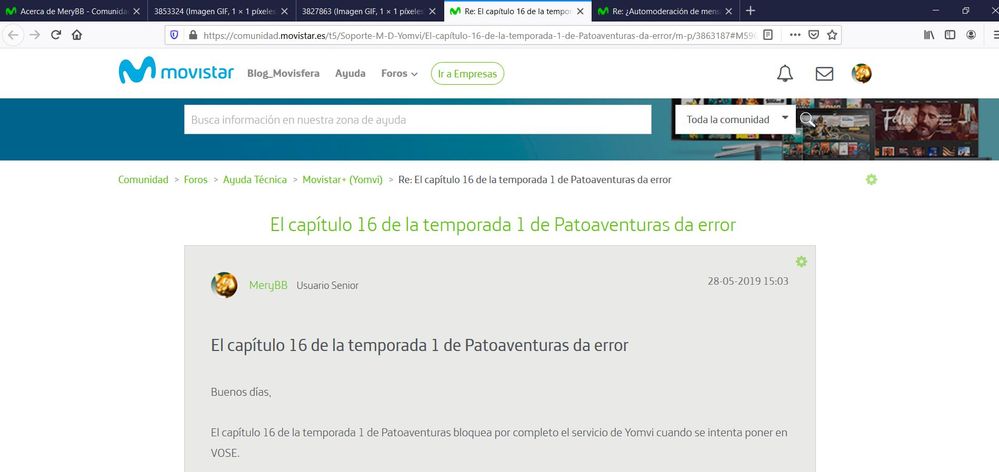
Task: Open page options gear near breadcrumb
Action: pyautogui.click(x=871, y=180)
